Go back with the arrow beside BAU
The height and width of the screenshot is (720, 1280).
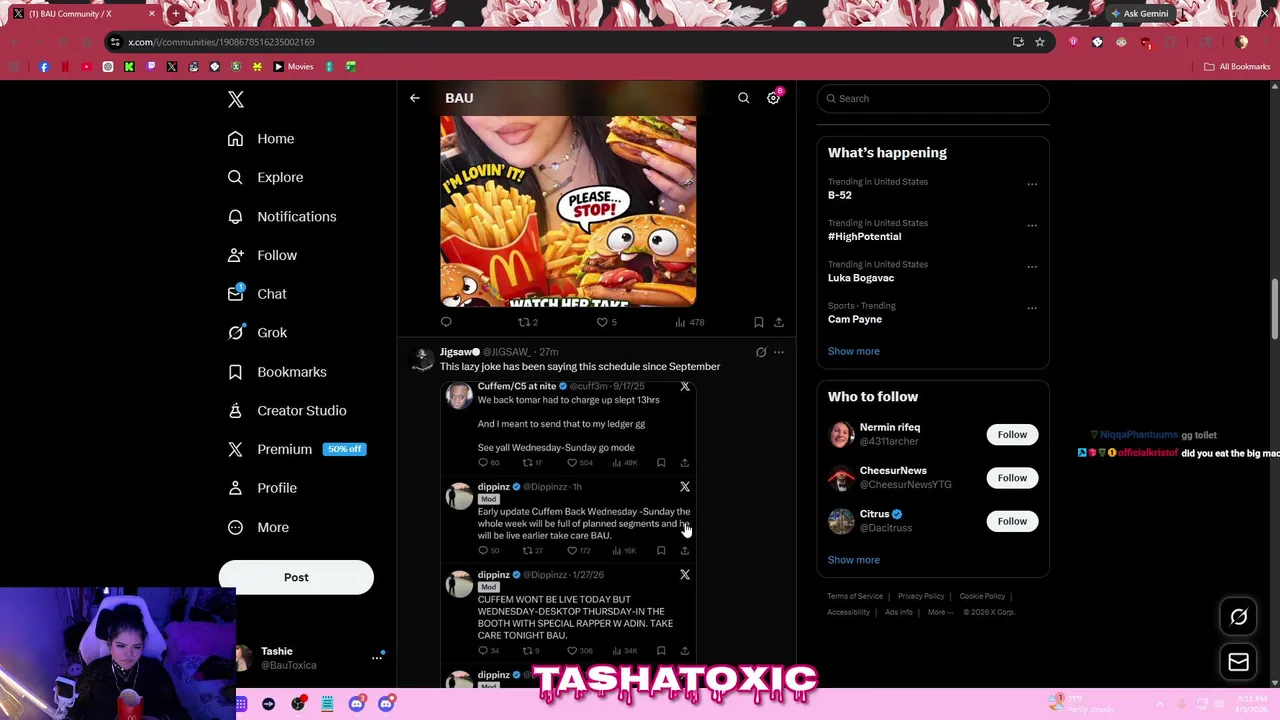tap(415, 98)
